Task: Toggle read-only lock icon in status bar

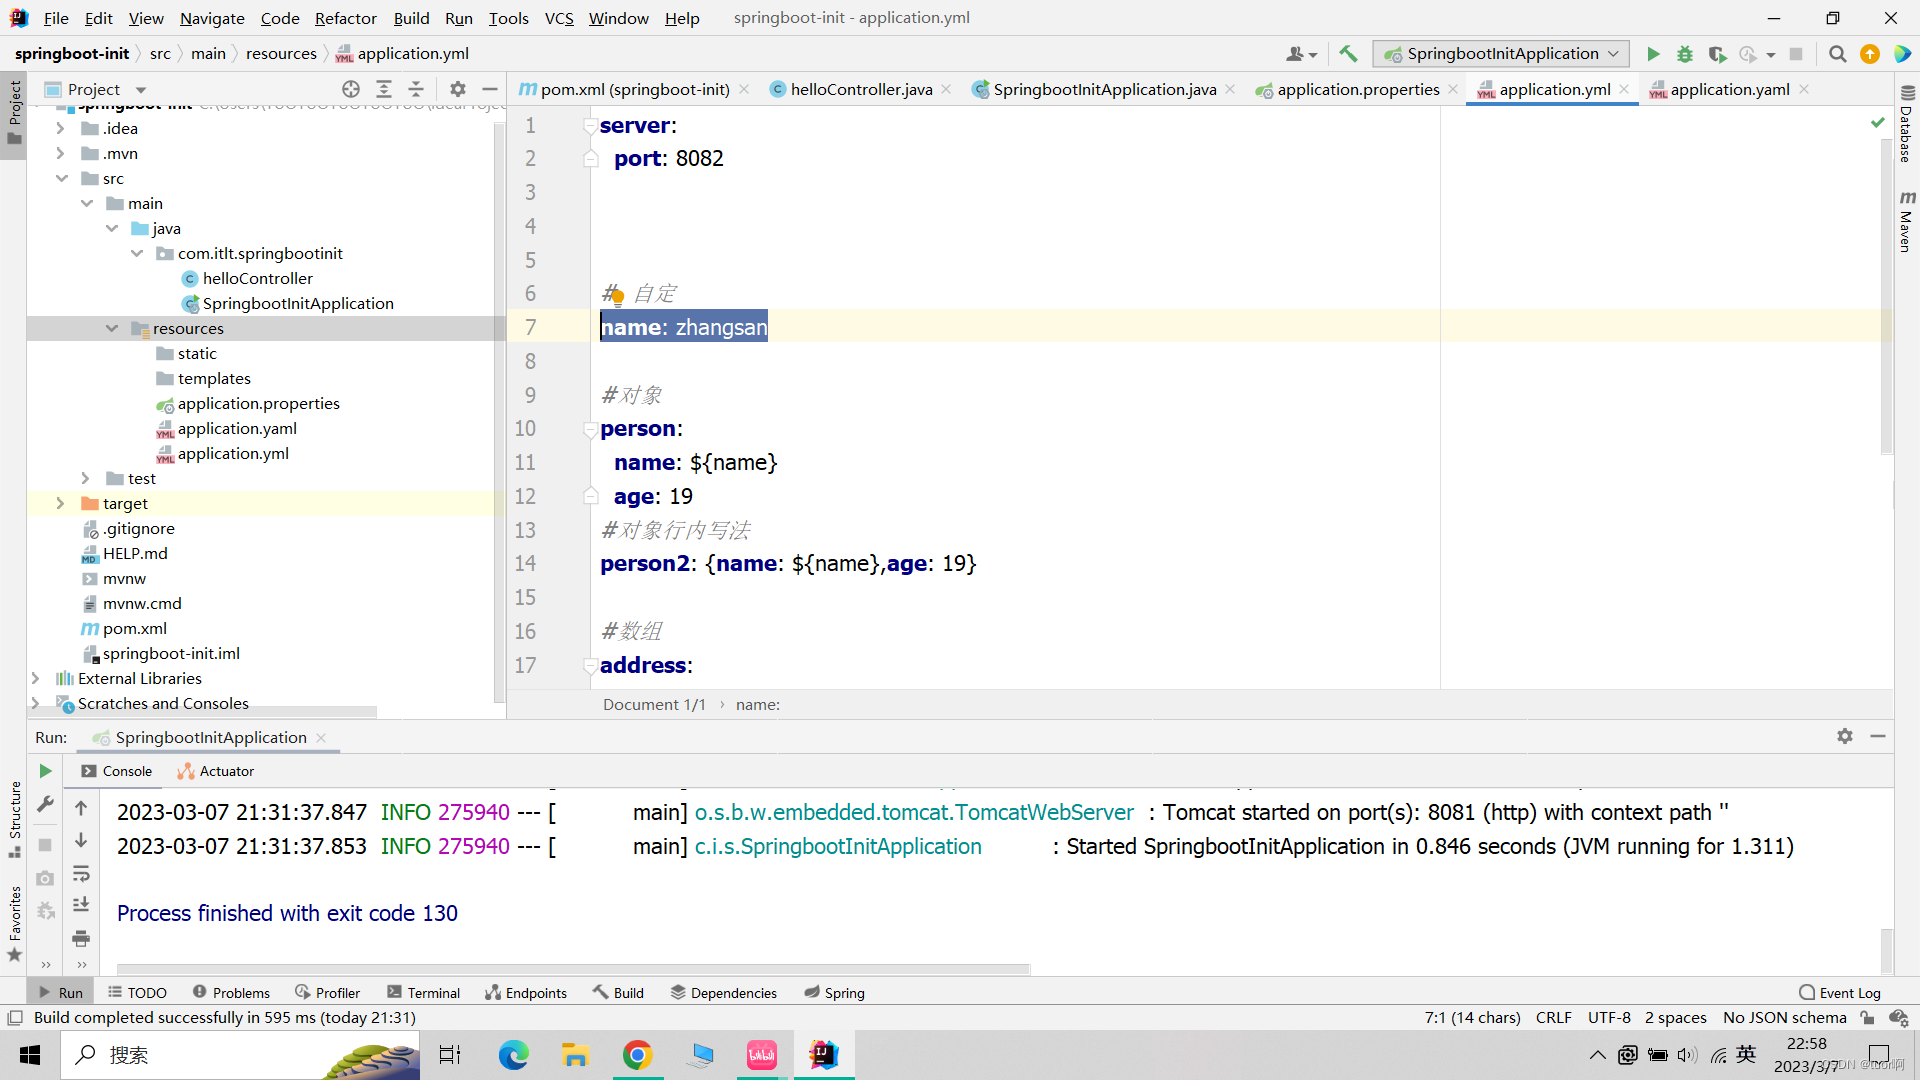Action: 1867,1018
